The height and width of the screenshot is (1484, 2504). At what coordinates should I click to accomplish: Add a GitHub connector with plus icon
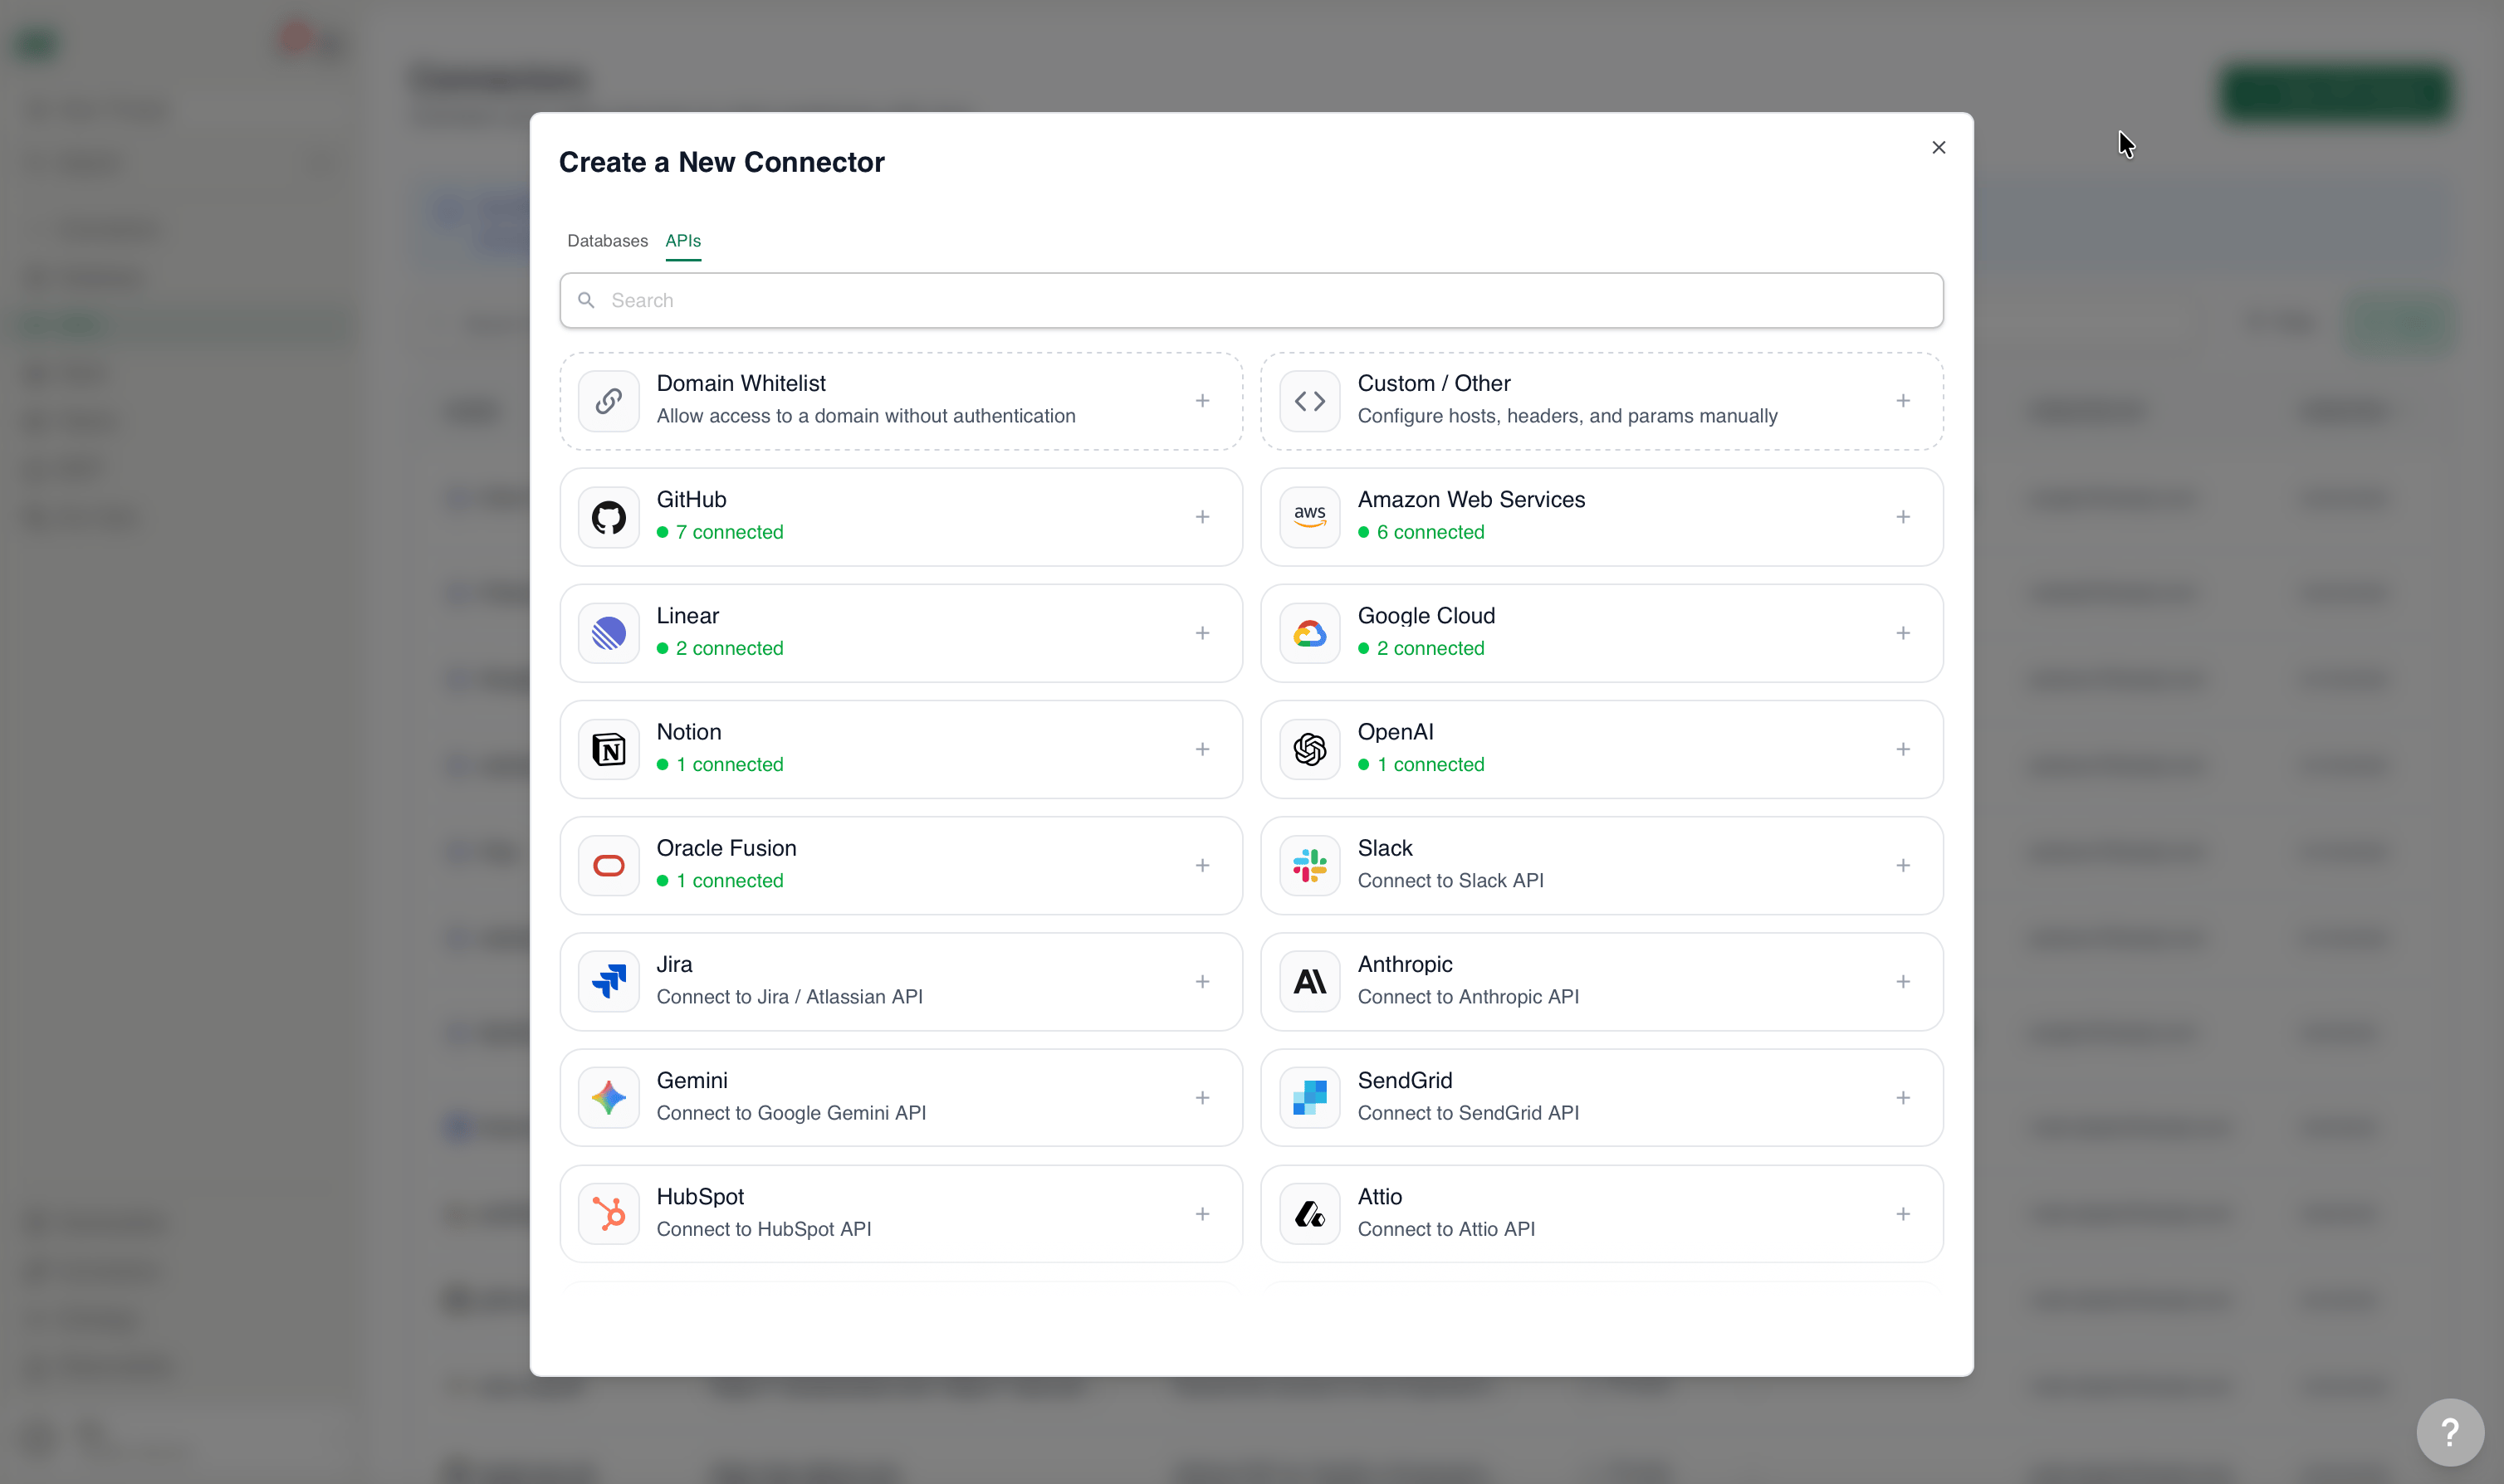[x=1202, y=517]
